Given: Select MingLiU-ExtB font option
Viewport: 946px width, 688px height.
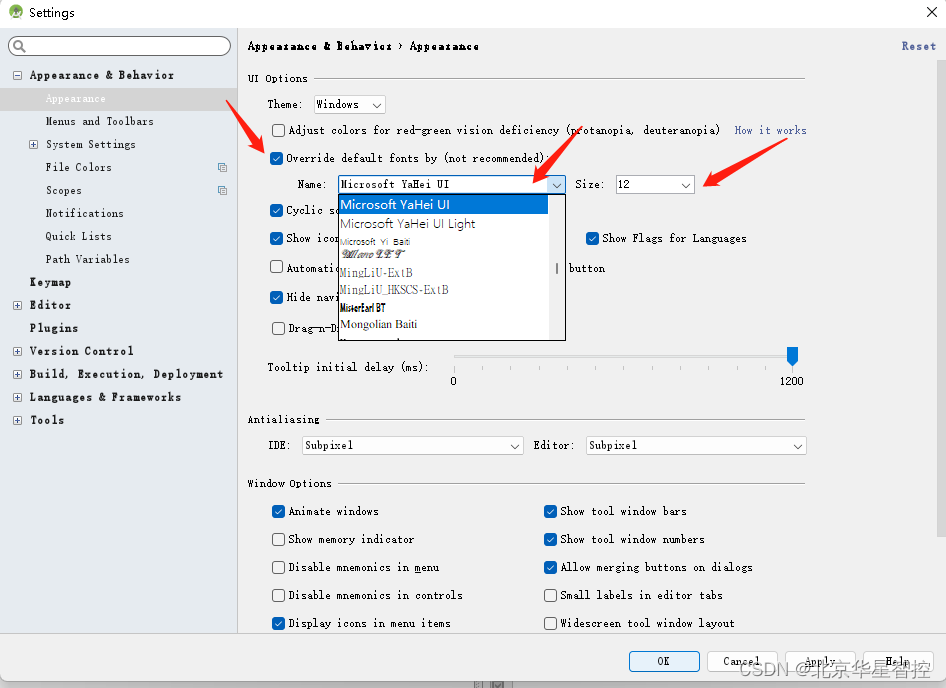Looking at the screenshot, I should click(x=443, y=272).
